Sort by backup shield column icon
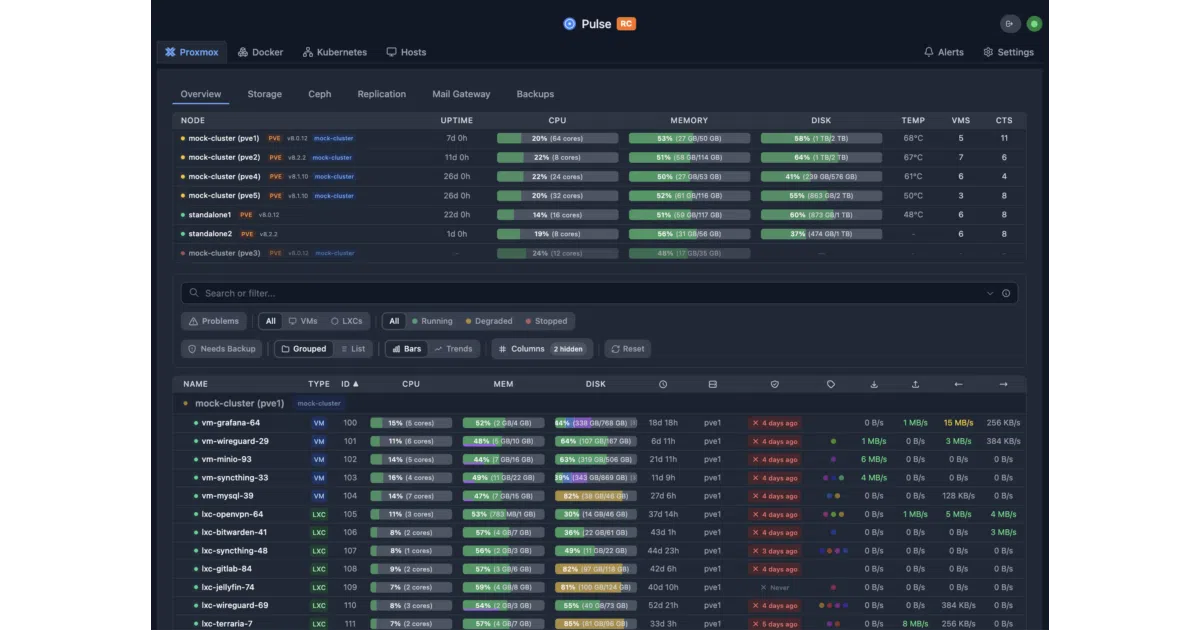This screenshot has width=1200, height=630. coord(775,384)
